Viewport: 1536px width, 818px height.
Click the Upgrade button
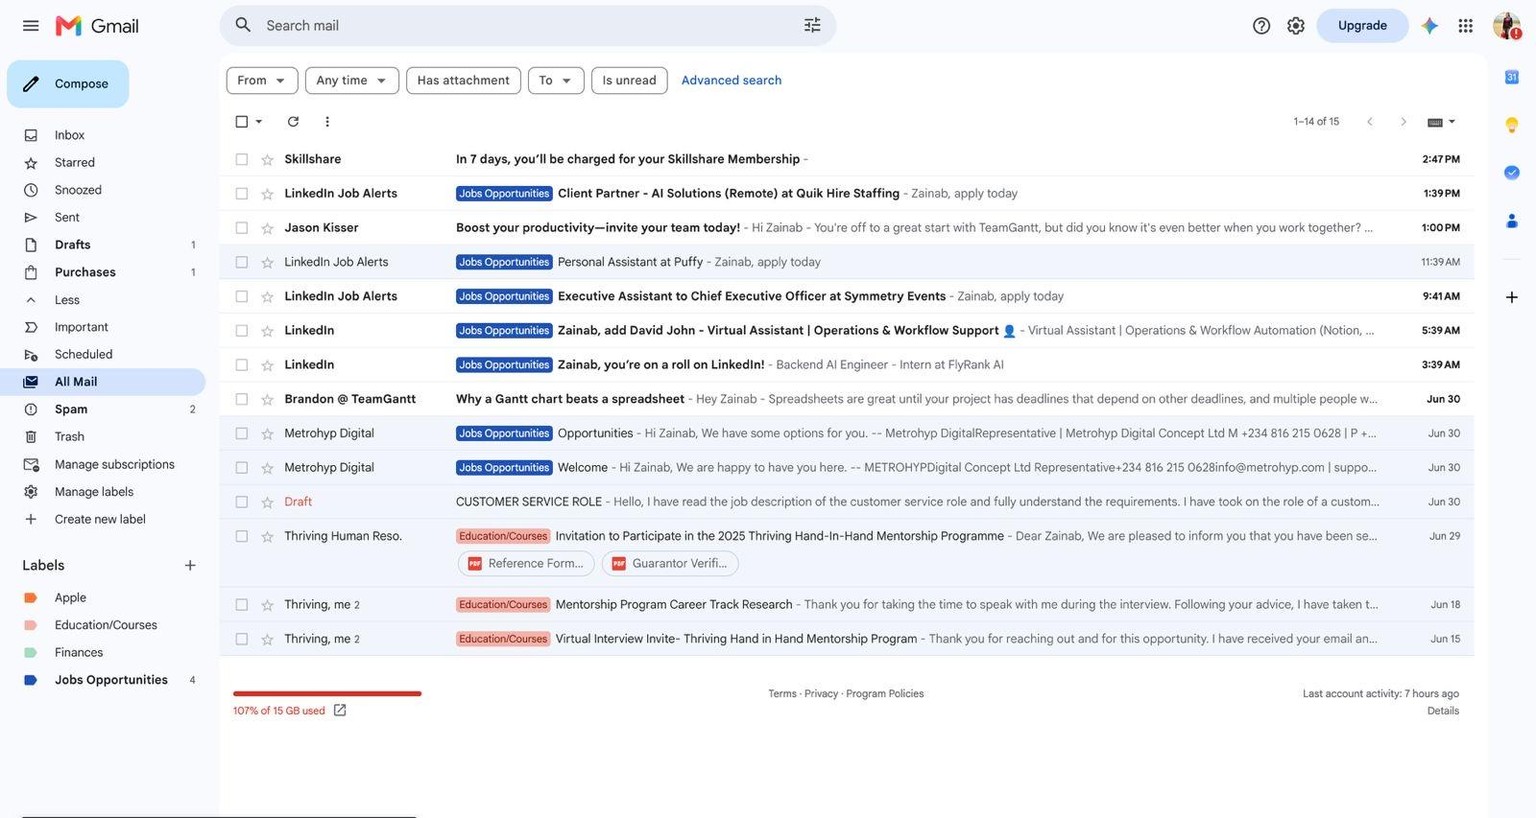point(1362,25)
